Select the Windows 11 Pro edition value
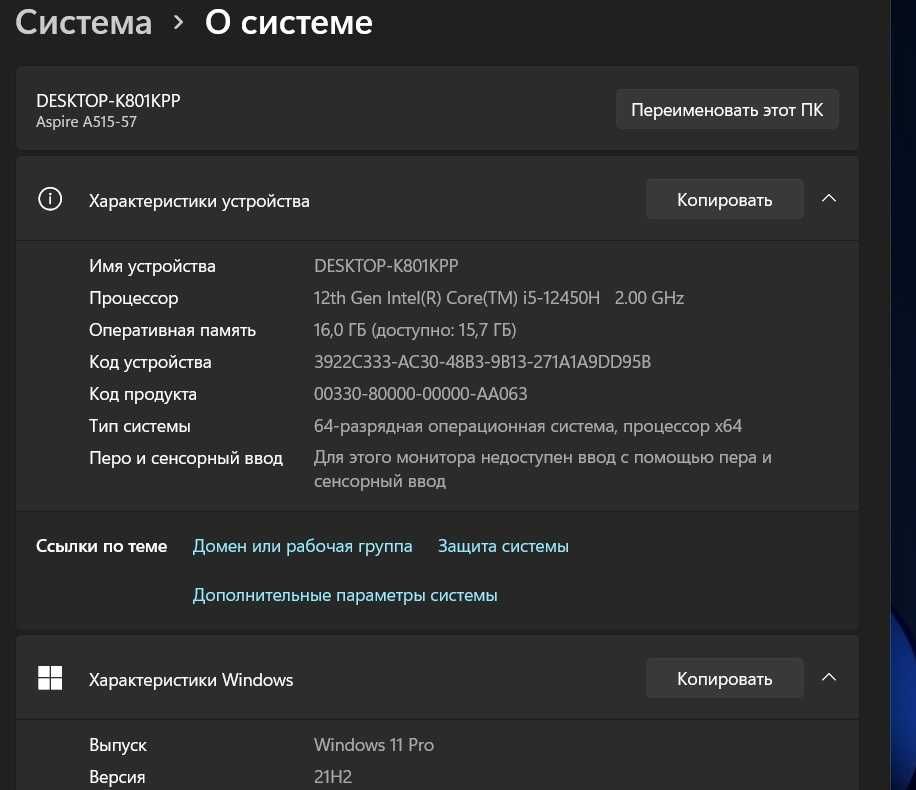The height and width of the screenshot is (790, 916). 374,745
